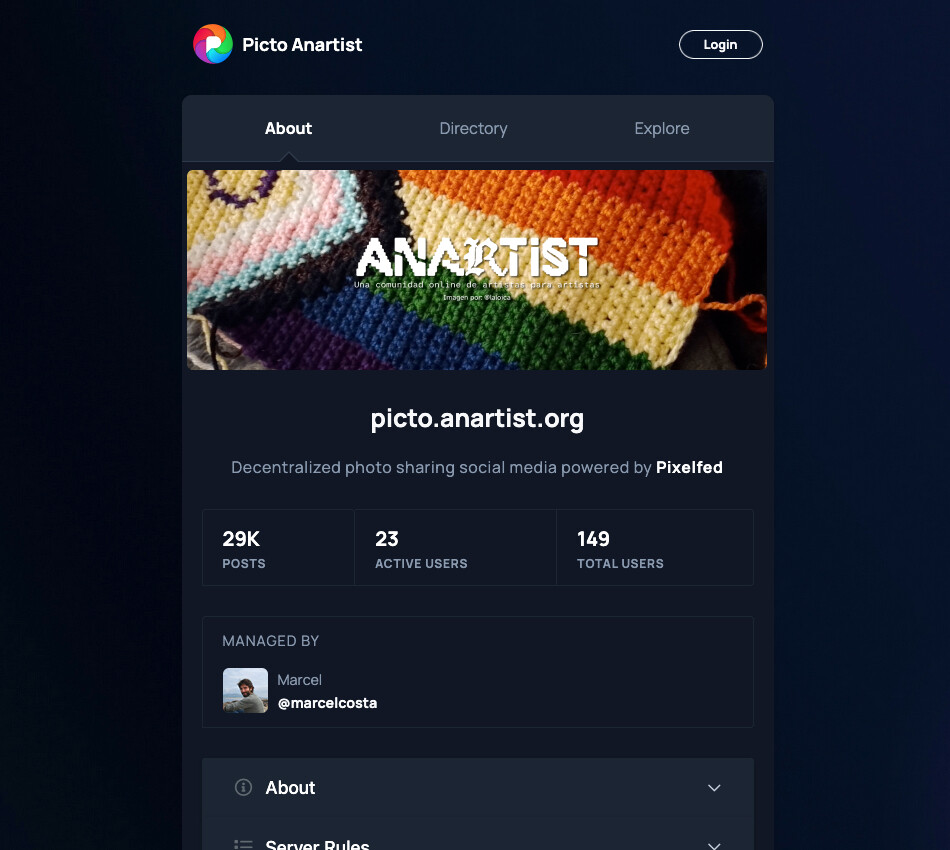
Task: Switch to the Directory tab
Action: click(x=473, y=128)
